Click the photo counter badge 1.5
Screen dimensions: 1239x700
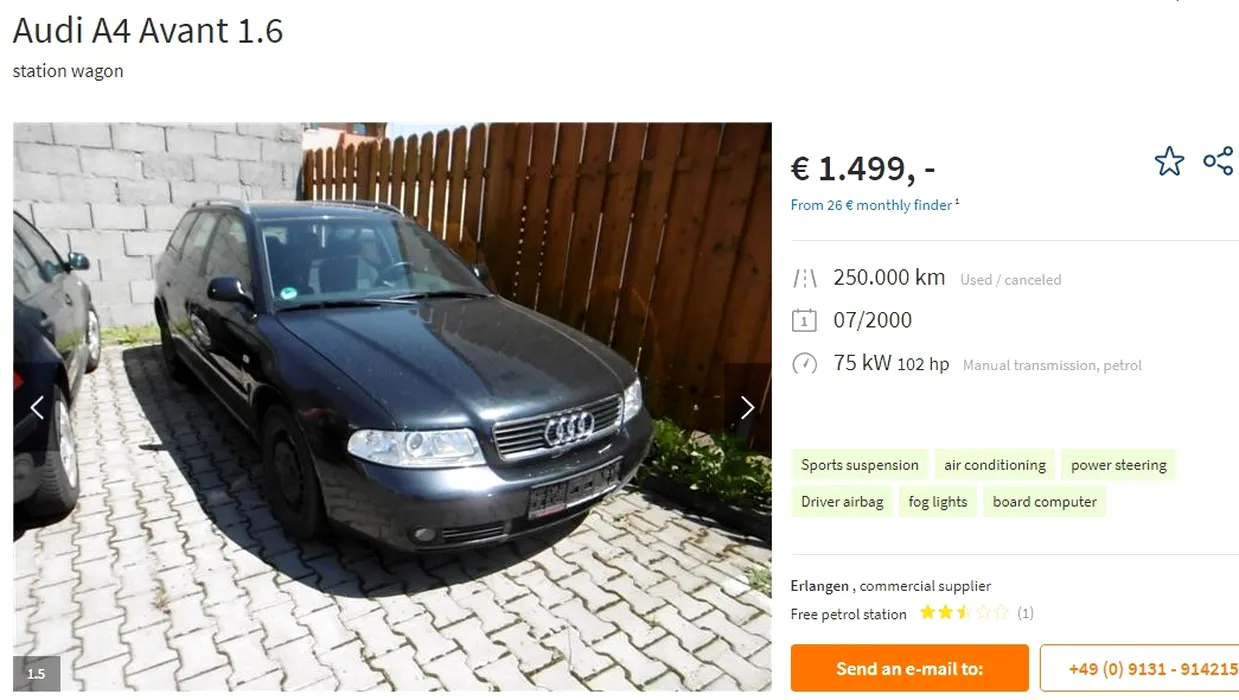pyautogui.click(x=36, y=673)
